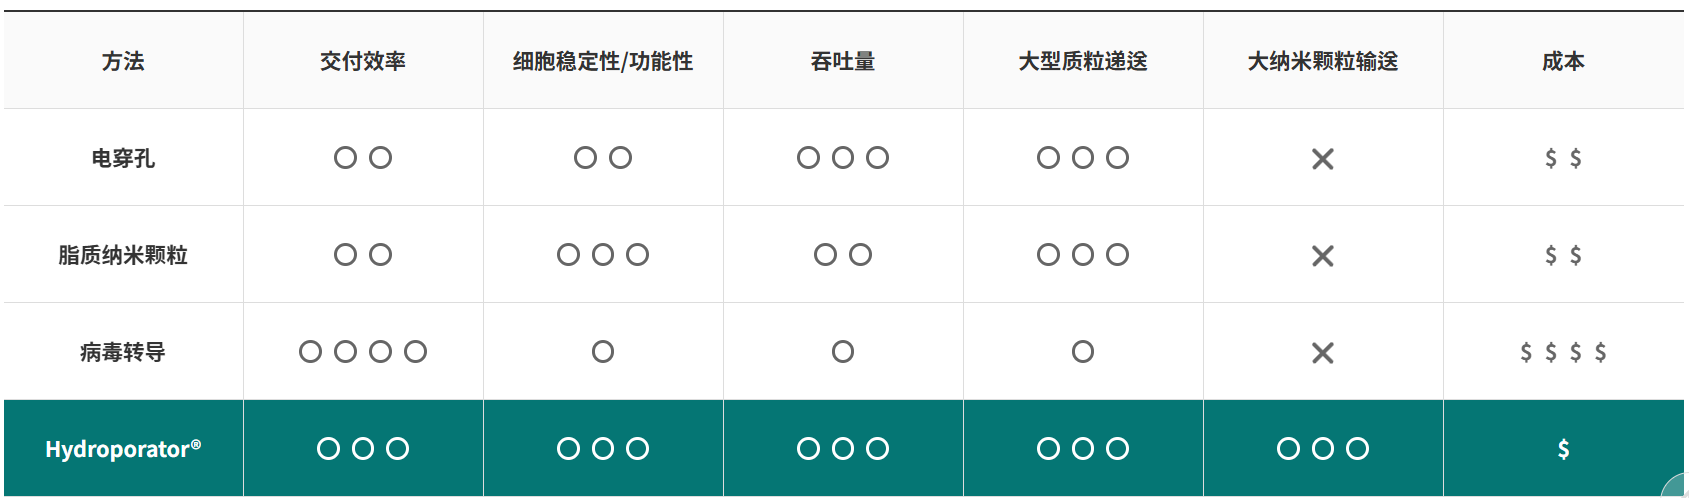
Task: Click the three circles under 吞吐量 for 电穿孔
Action: pos(843,158)
